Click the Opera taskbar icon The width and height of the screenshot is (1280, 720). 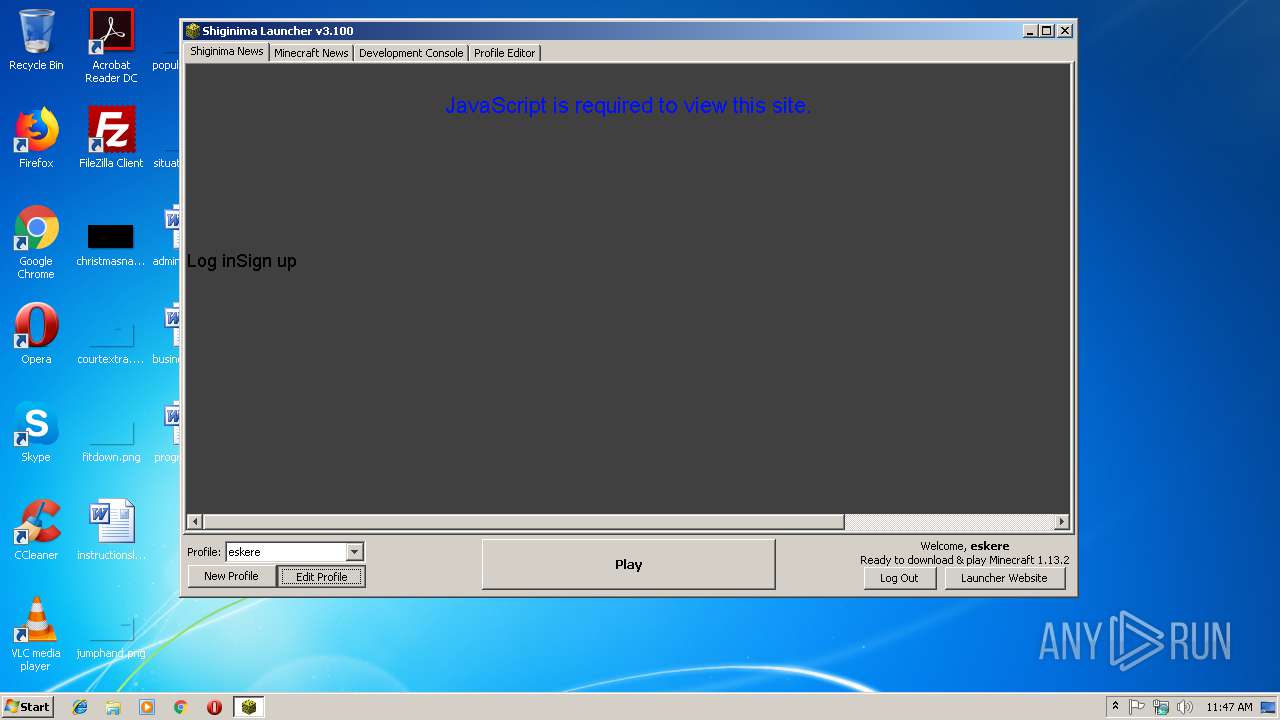[x=214, y=707]
